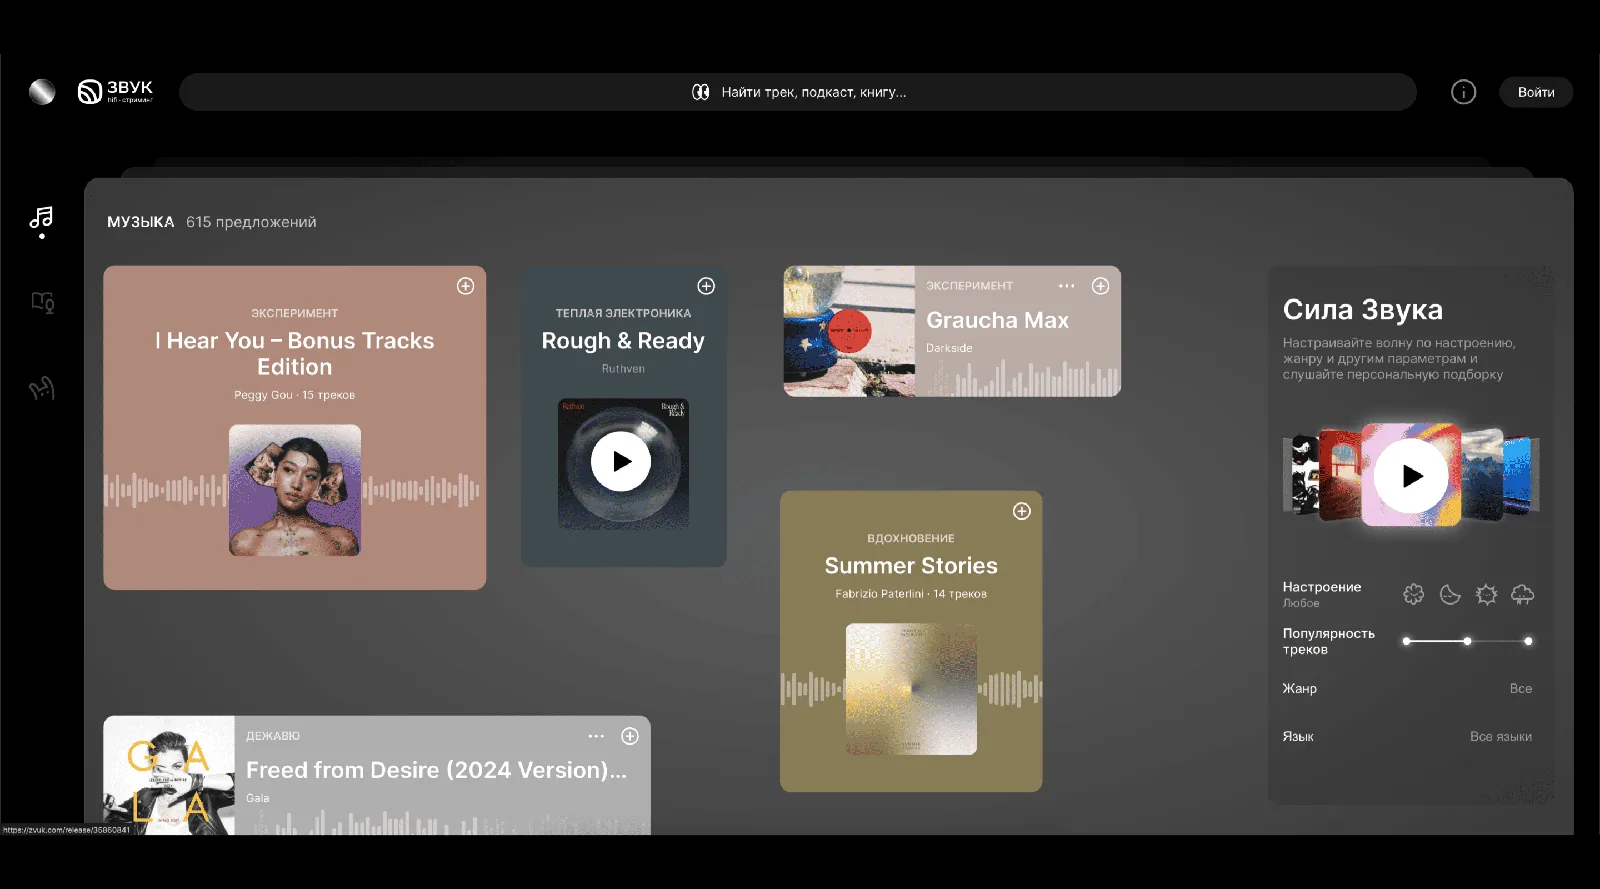Click Fabrizio Paterlini · 14 треков text
This screenshot has height=889, width=1600.
pyautogui.click(x=911, y=594)
